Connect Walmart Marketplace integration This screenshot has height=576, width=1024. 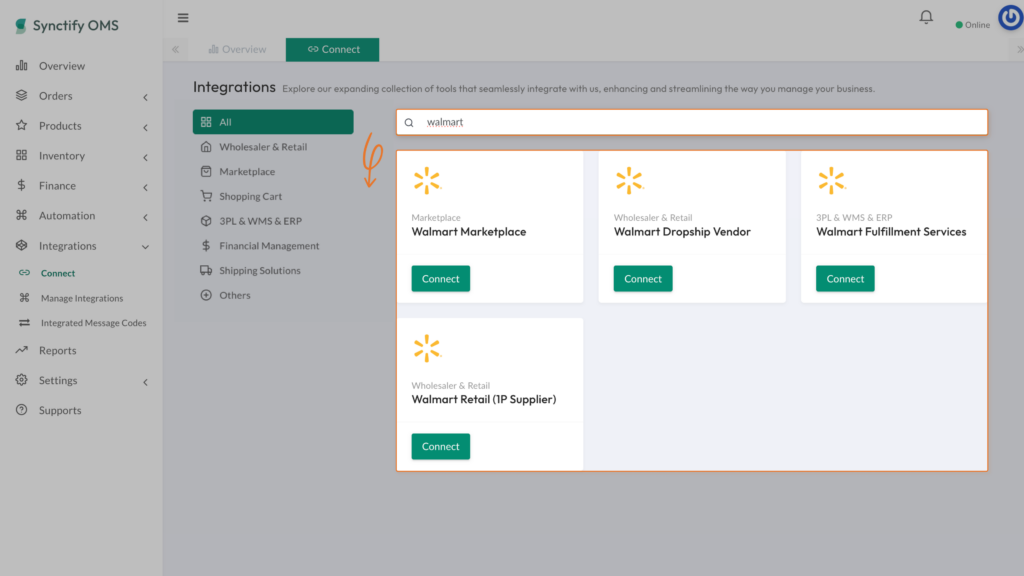click(441, 279)
